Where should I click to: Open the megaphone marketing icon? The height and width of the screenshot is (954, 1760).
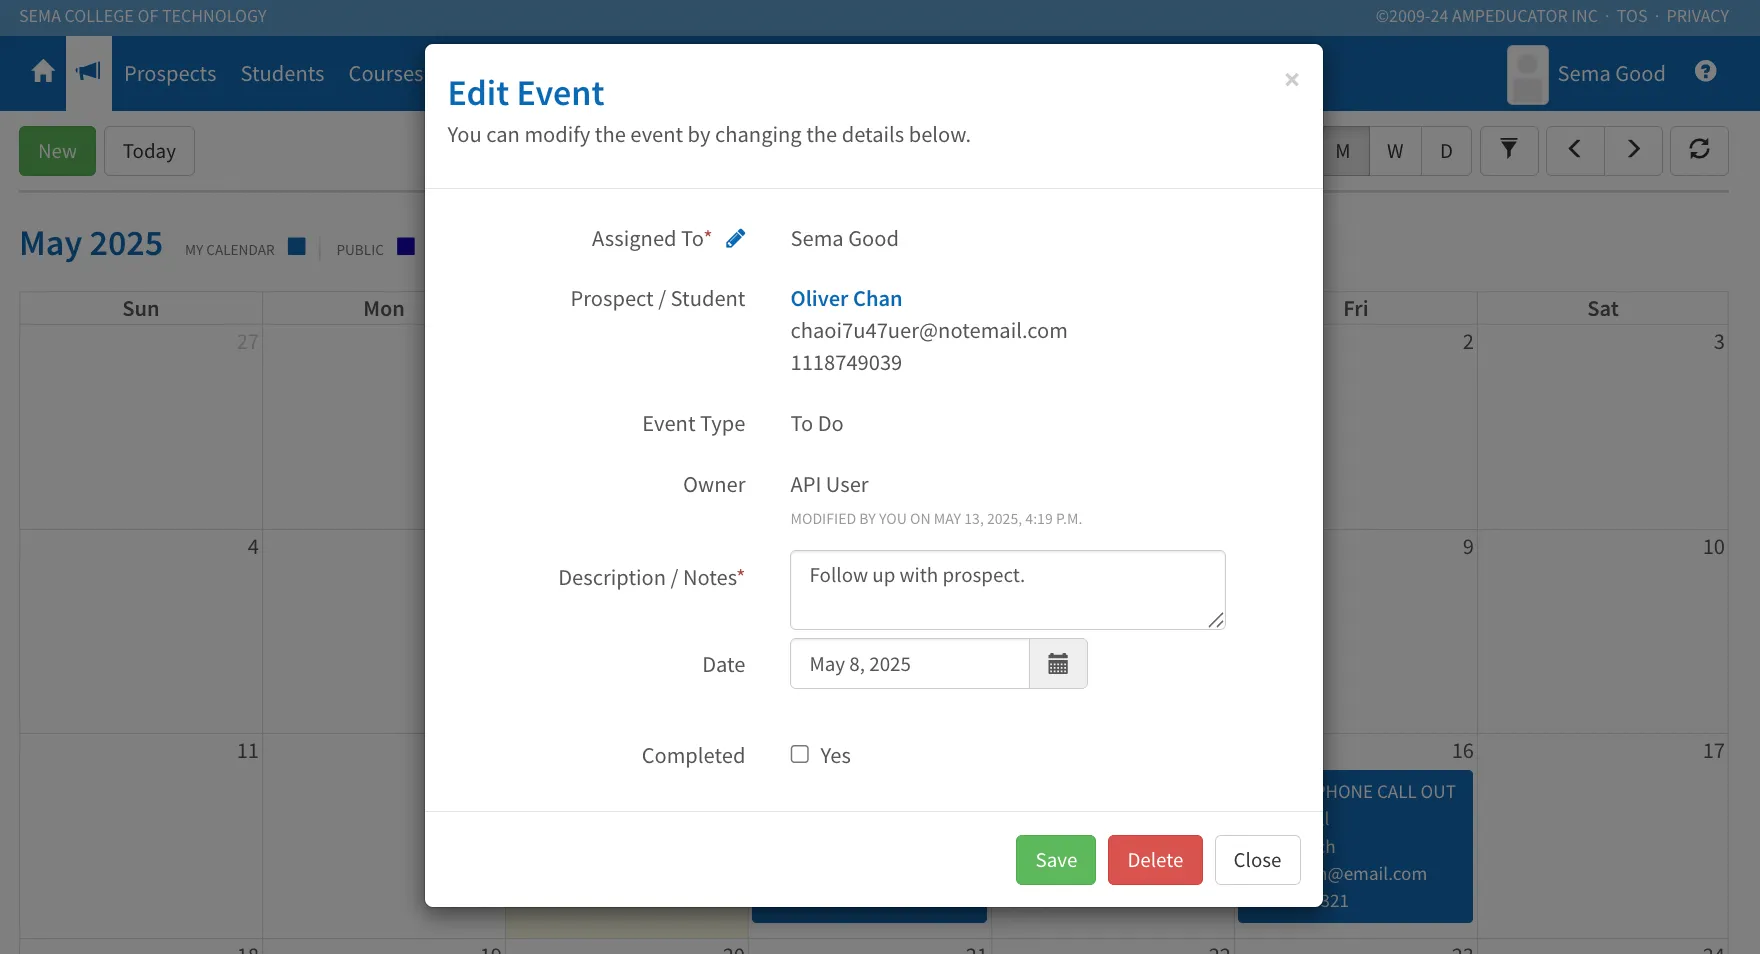click(89, 72)
